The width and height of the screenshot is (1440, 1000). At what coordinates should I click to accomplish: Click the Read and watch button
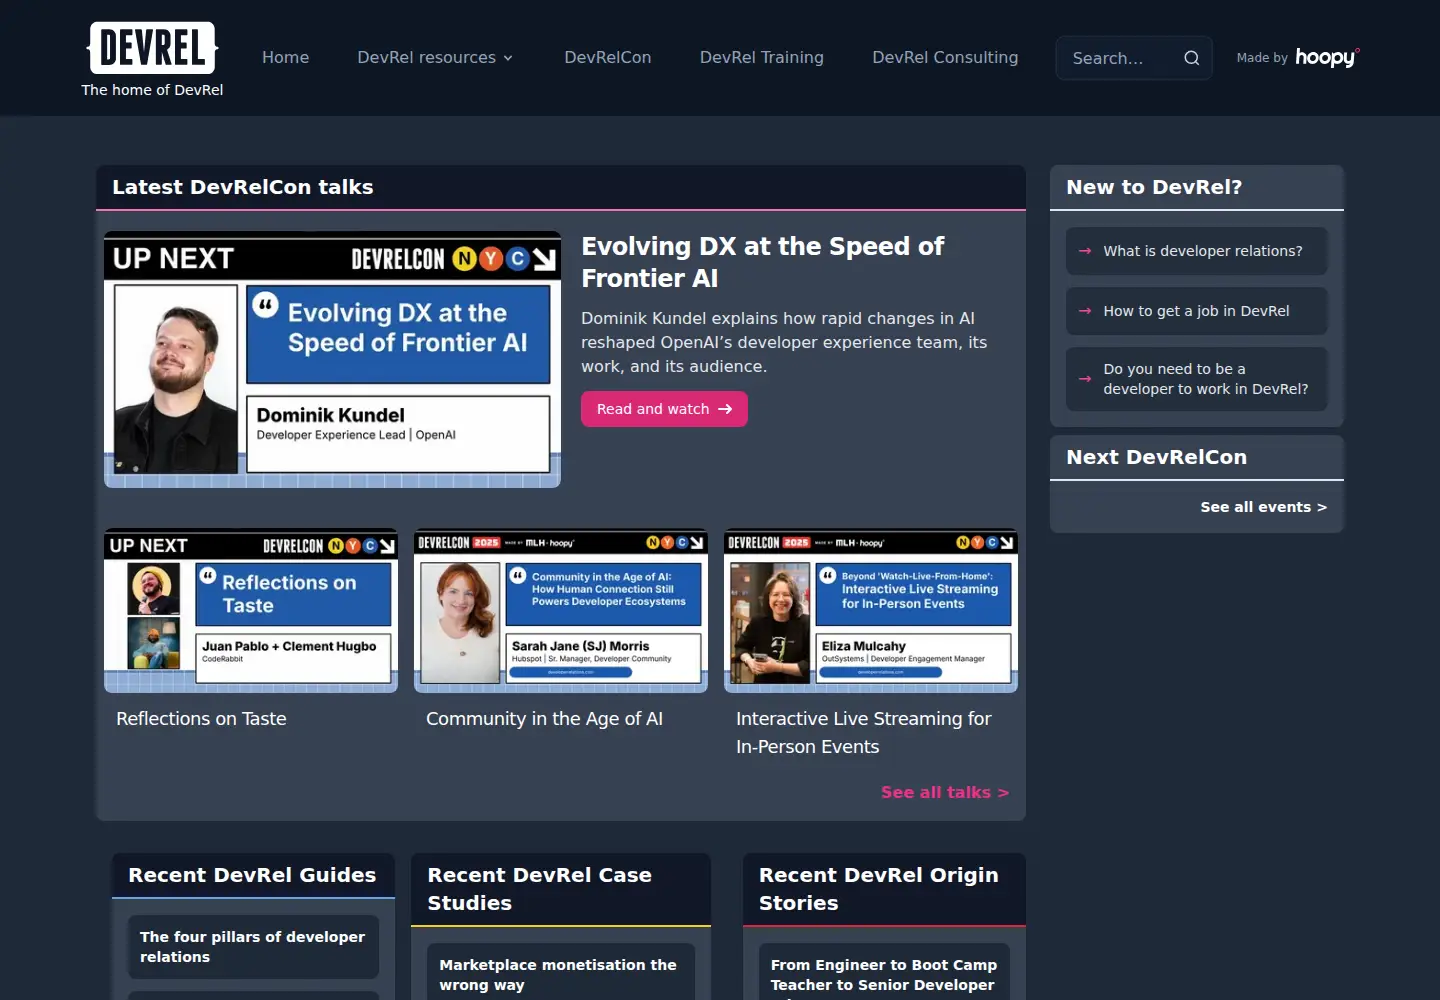pyautogui.click(x=664, y=409)
